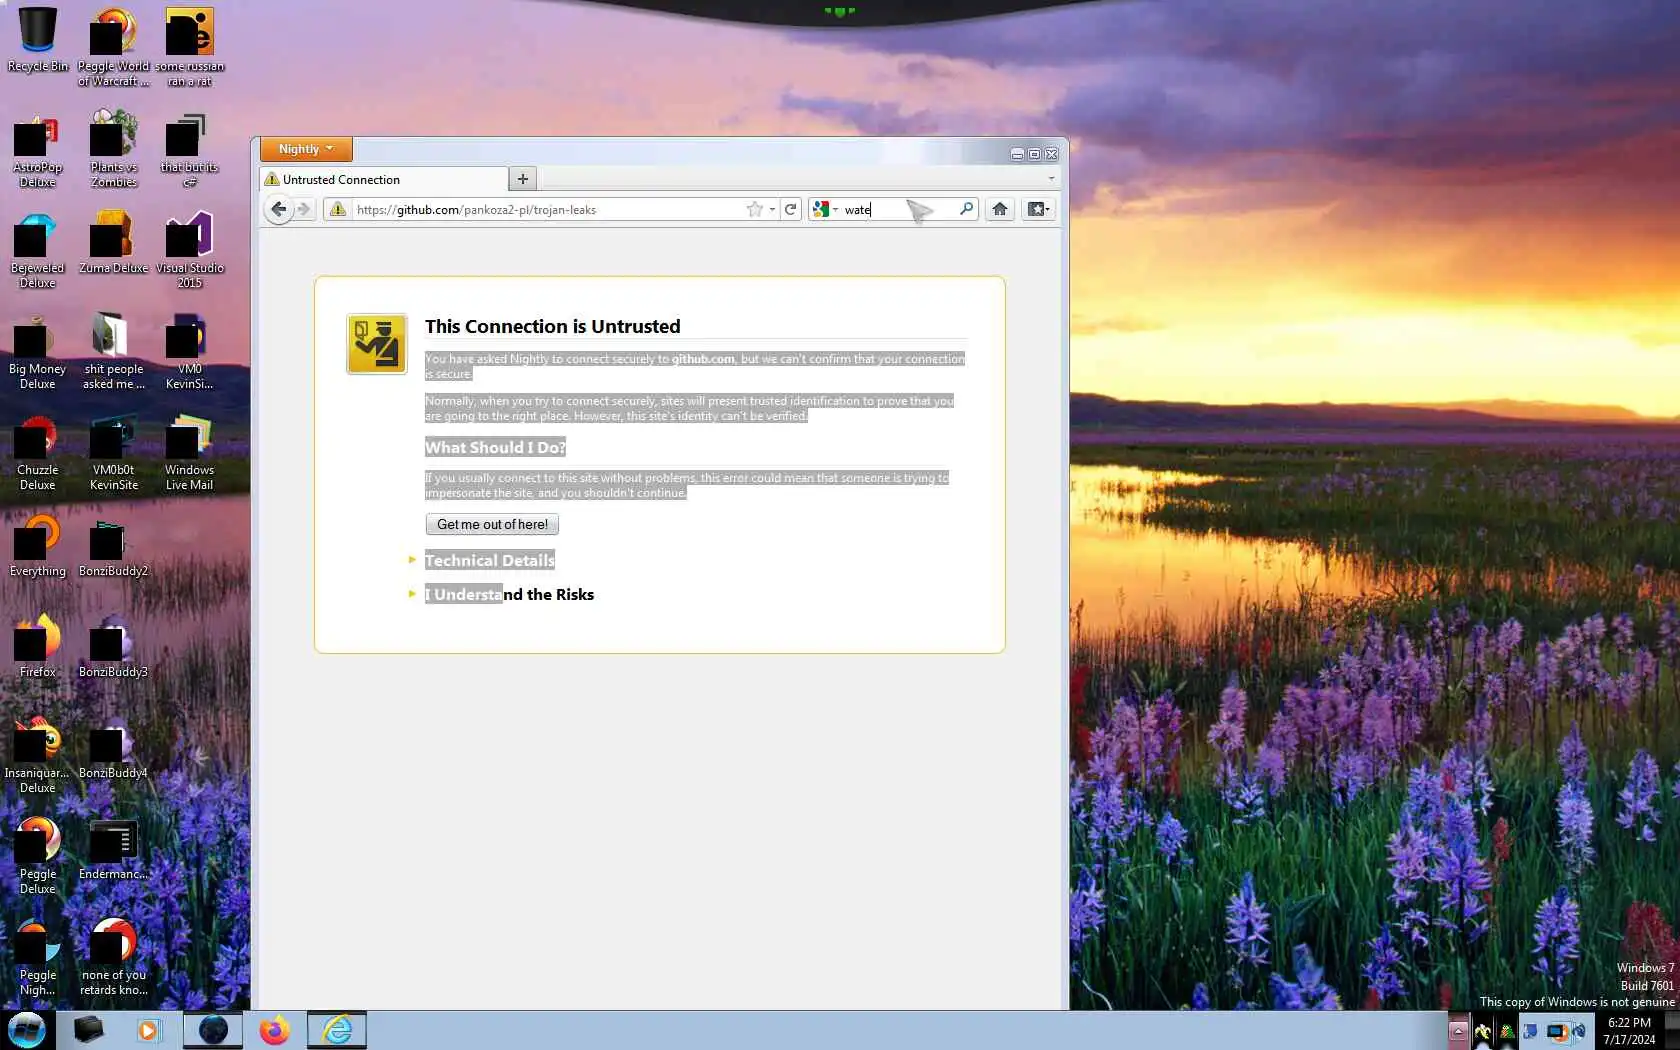The width and height of the screenshot is (1680, 1050).
Task: Select the Untrusted Connection tab
Action: [x=384, y=180]
